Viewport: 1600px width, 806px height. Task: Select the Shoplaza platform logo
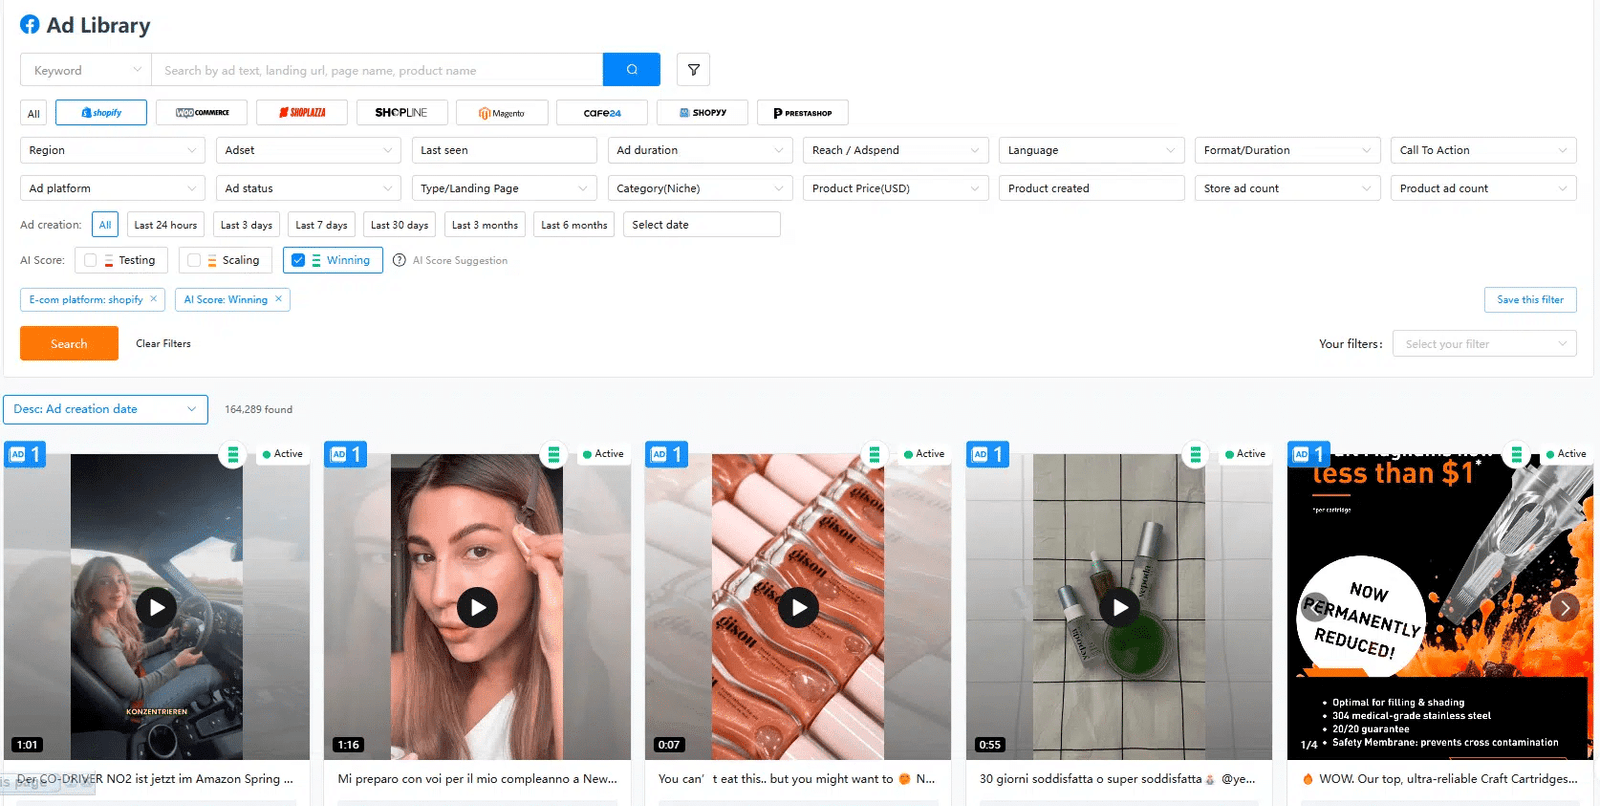point(302,113)
